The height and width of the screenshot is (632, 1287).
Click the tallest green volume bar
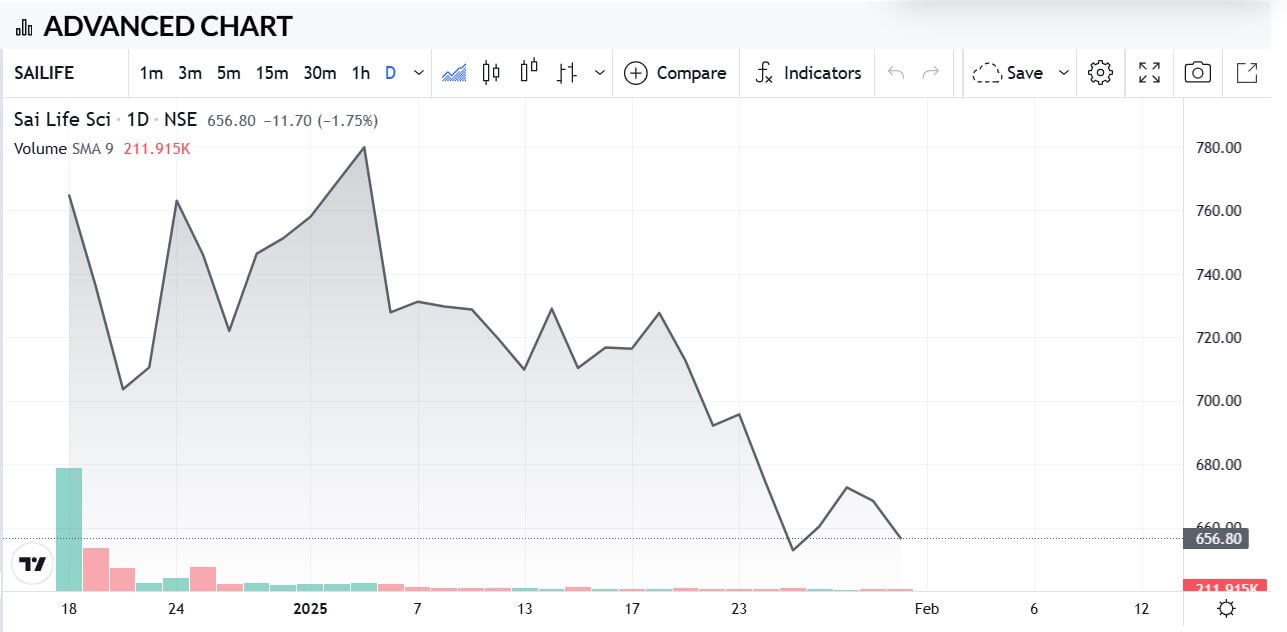(69, 529)
